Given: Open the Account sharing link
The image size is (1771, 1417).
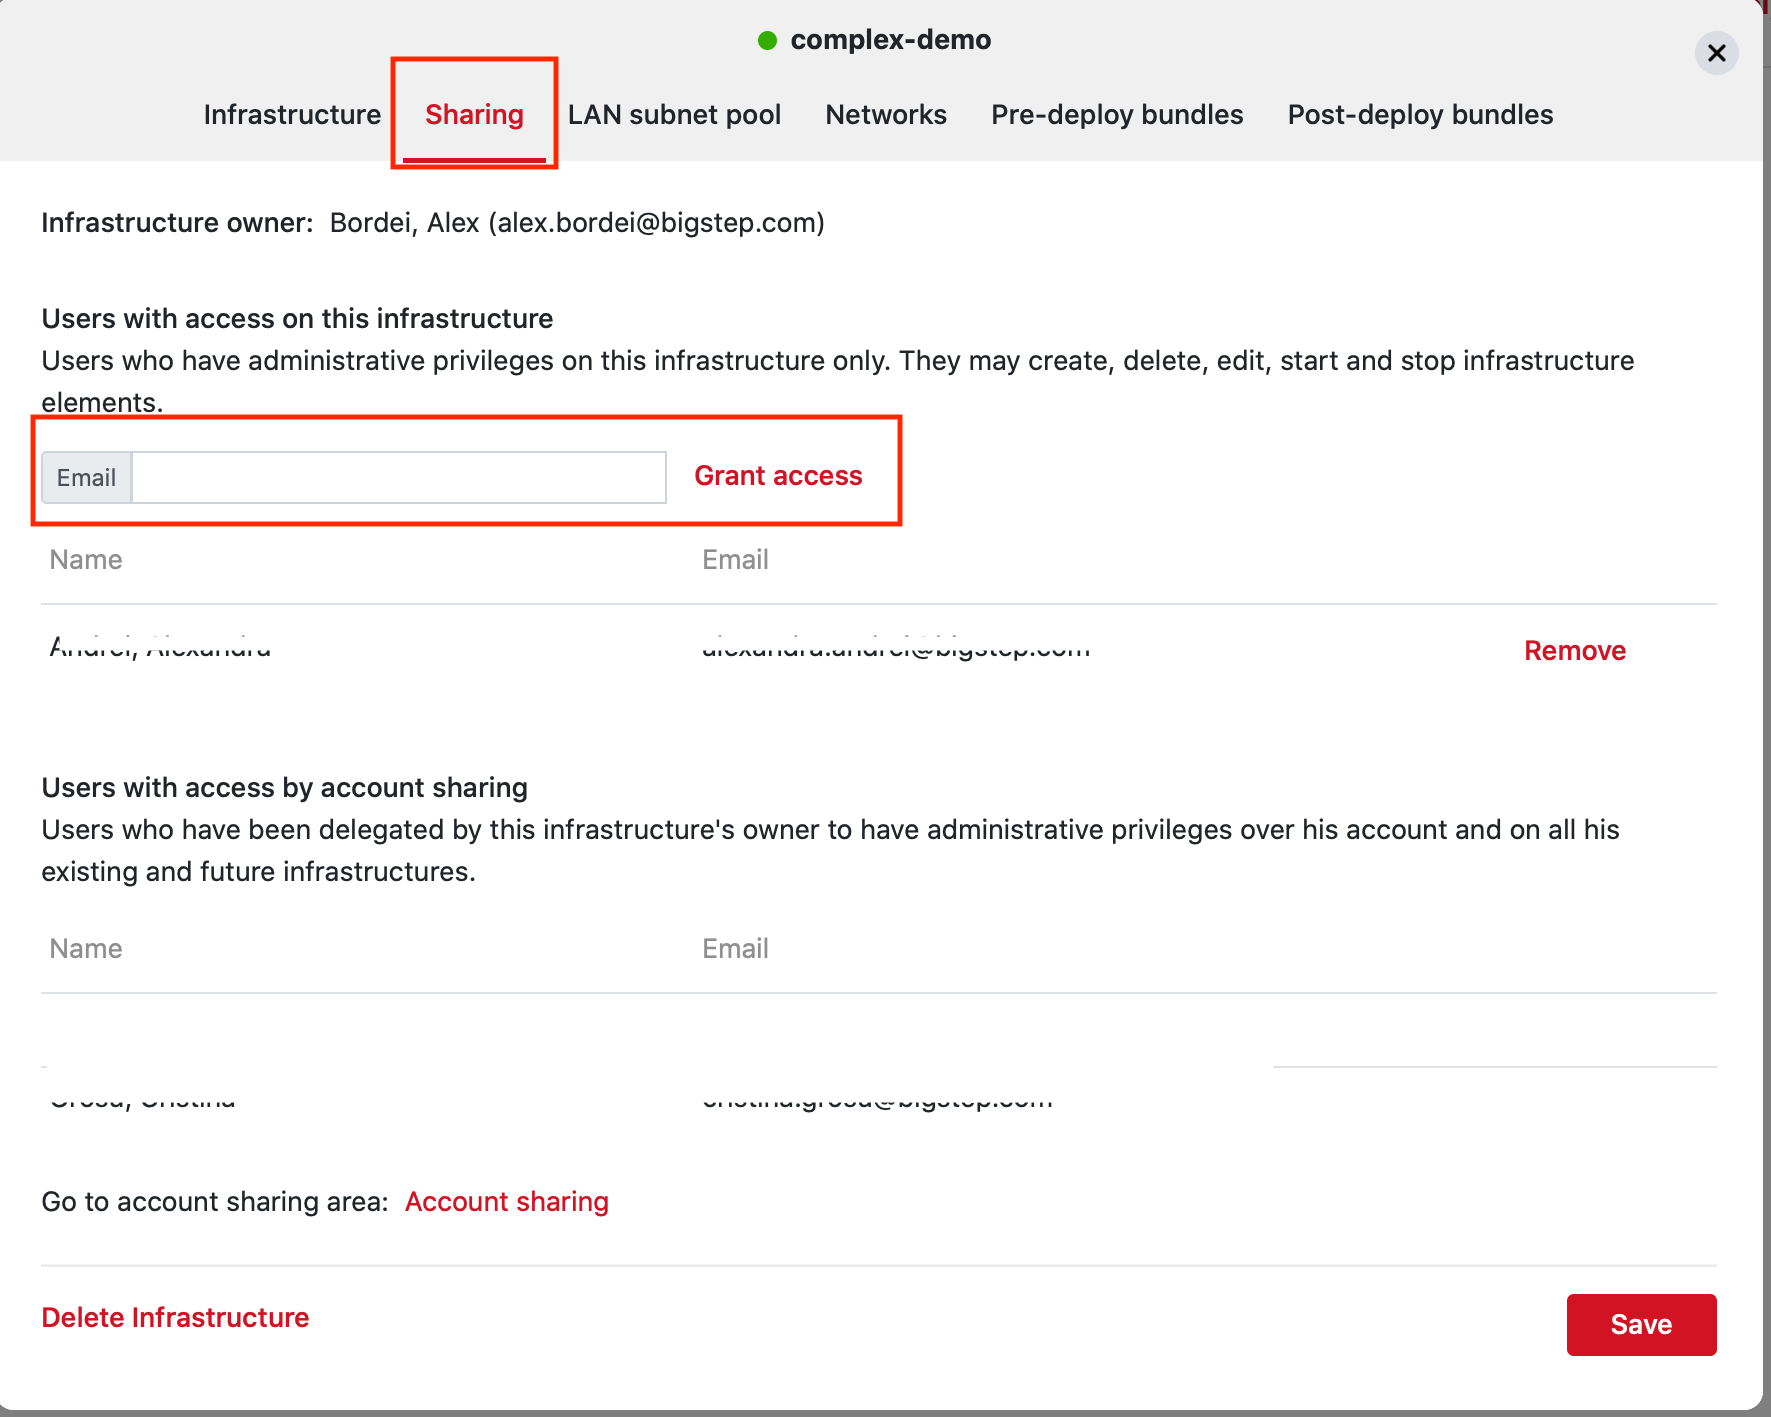Looking at the screenshot, I should (507, 1202).
